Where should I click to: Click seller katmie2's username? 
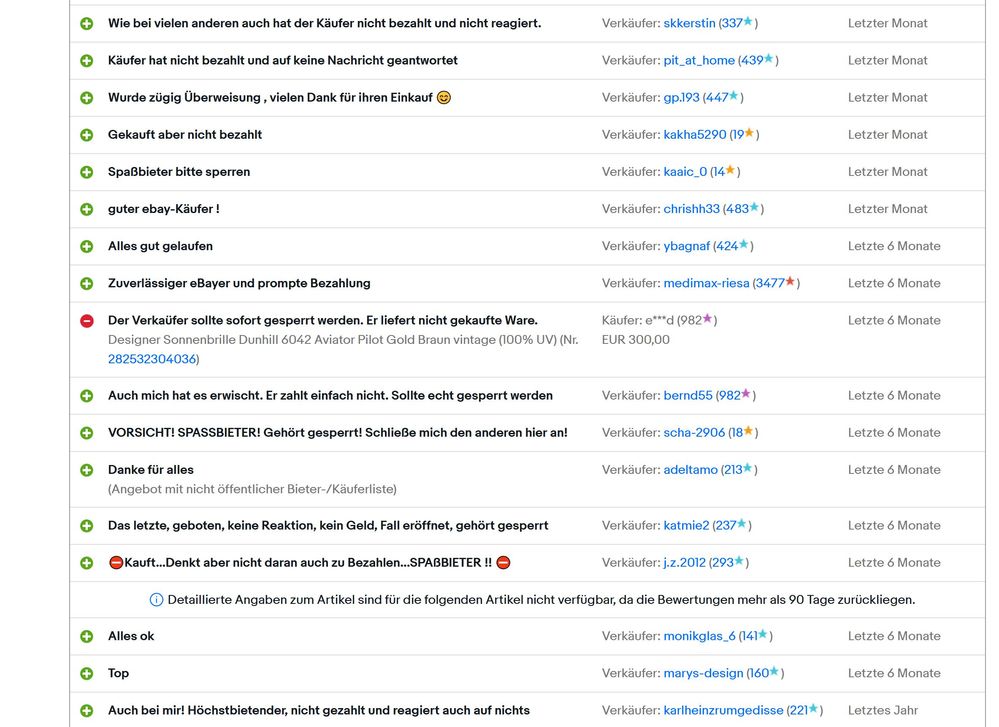(686, 525)
